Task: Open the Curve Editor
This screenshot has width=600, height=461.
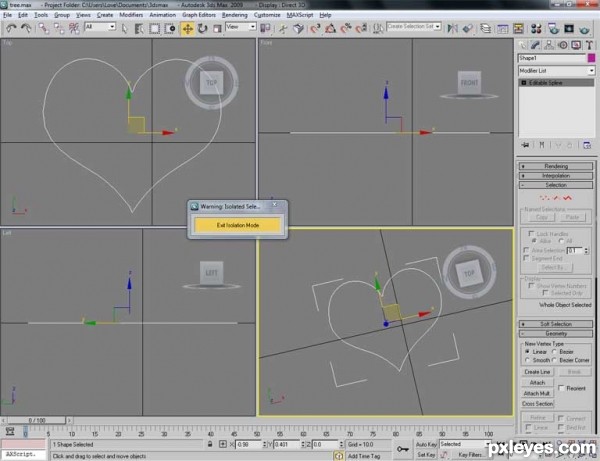Action: [x=503, y=28]
